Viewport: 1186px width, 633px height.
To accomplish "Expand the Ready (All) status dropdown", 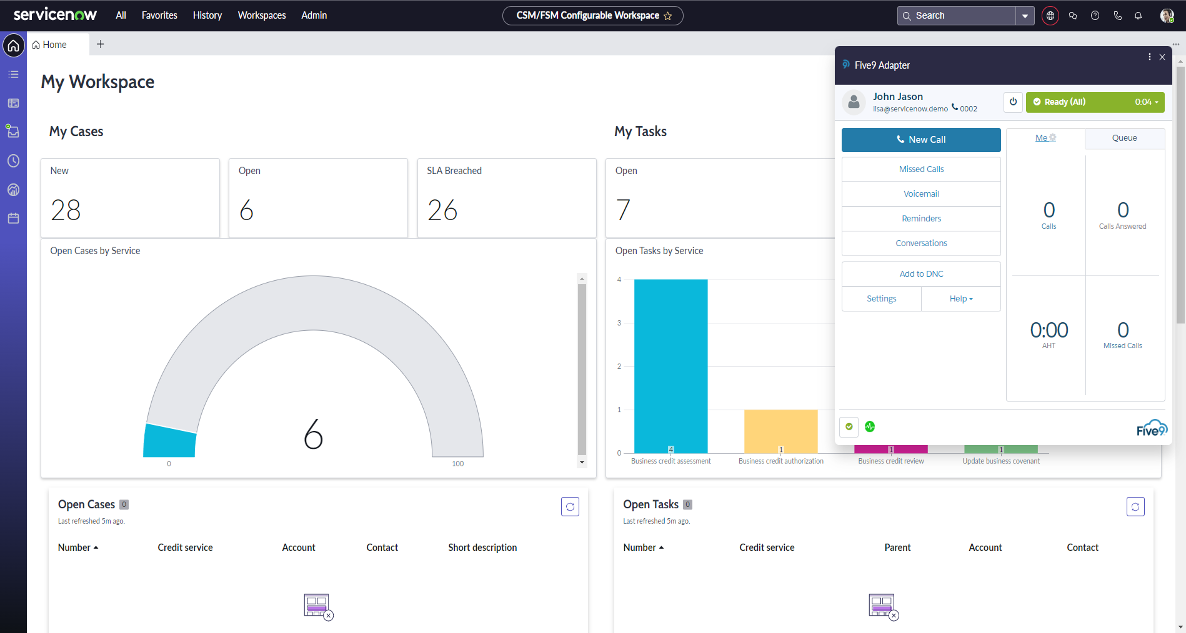I will click(x=1157, y=102).
